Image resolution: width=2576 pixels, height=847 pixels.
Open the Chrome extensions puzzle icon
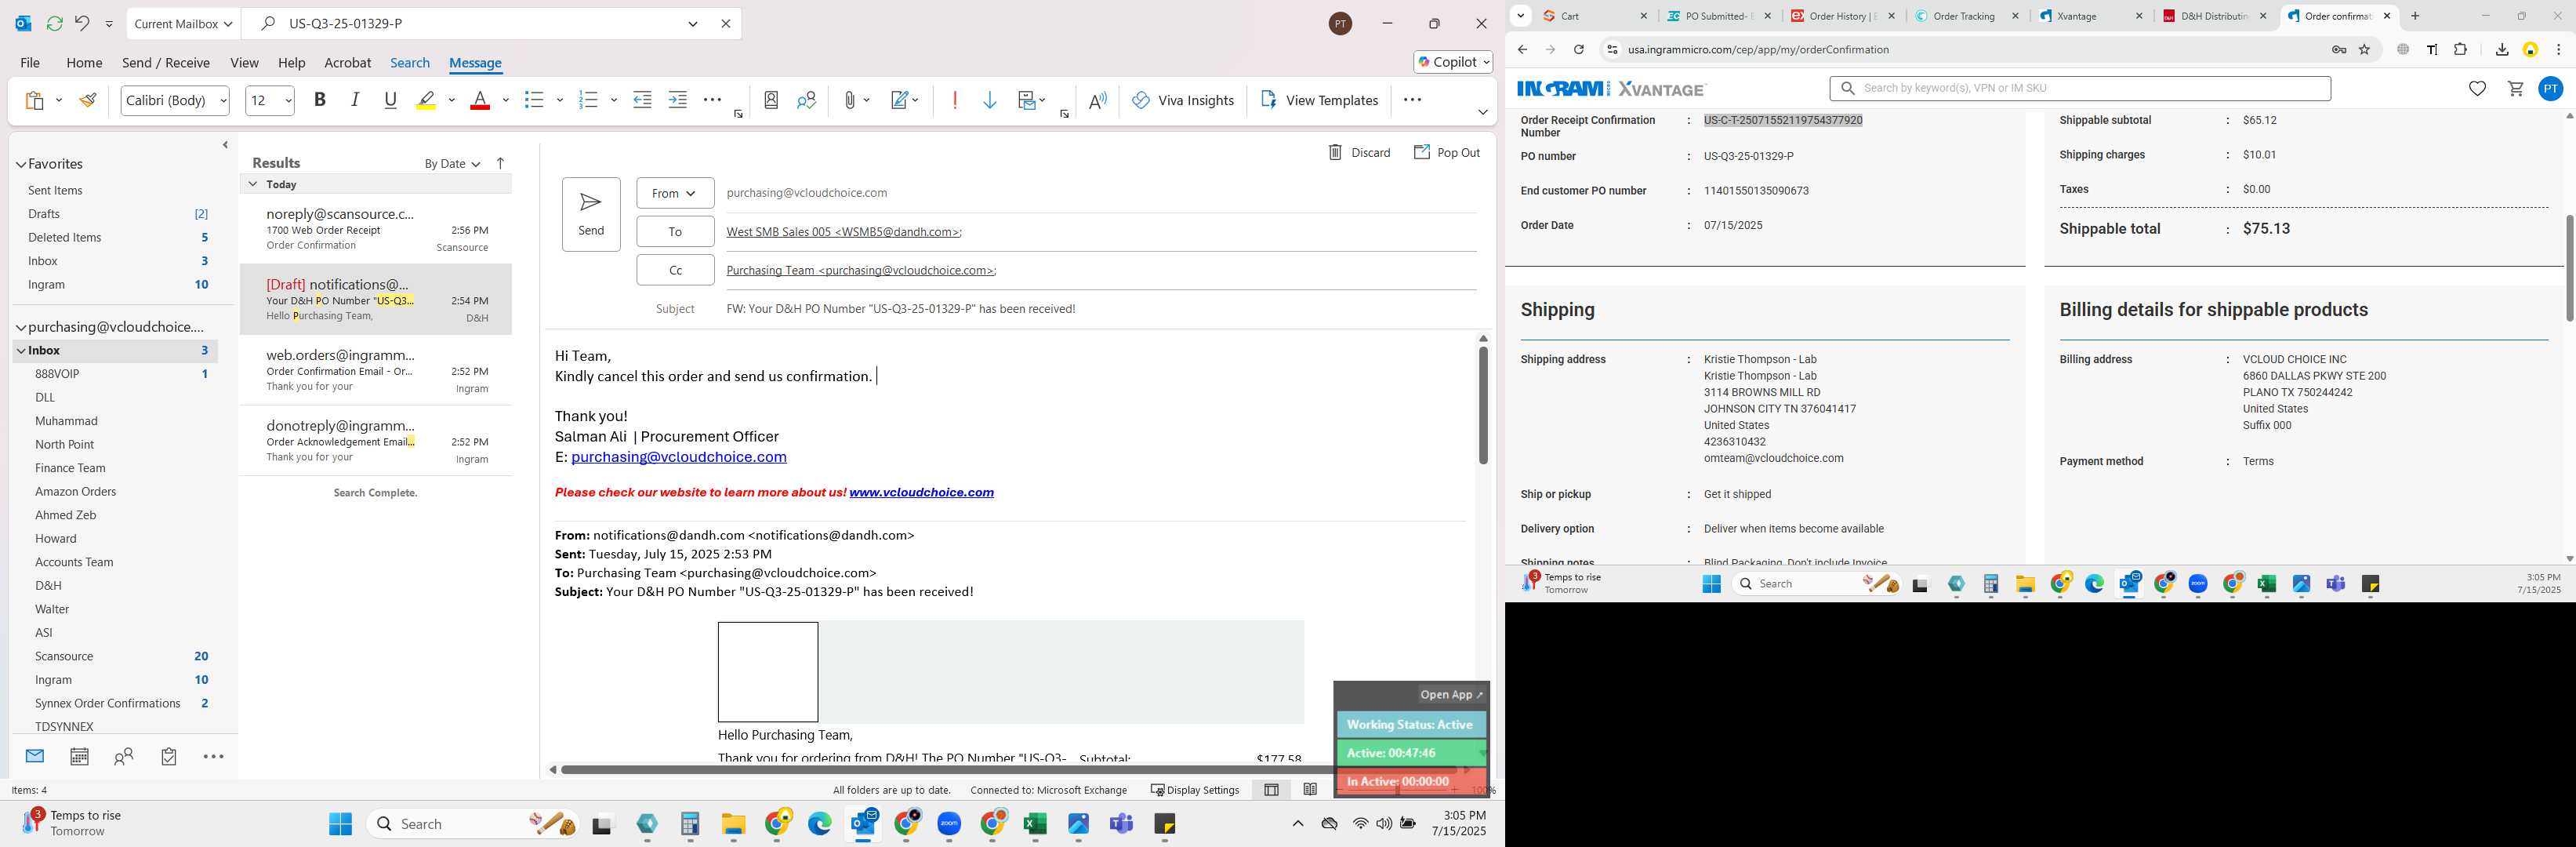click(x=2460, y=49)
